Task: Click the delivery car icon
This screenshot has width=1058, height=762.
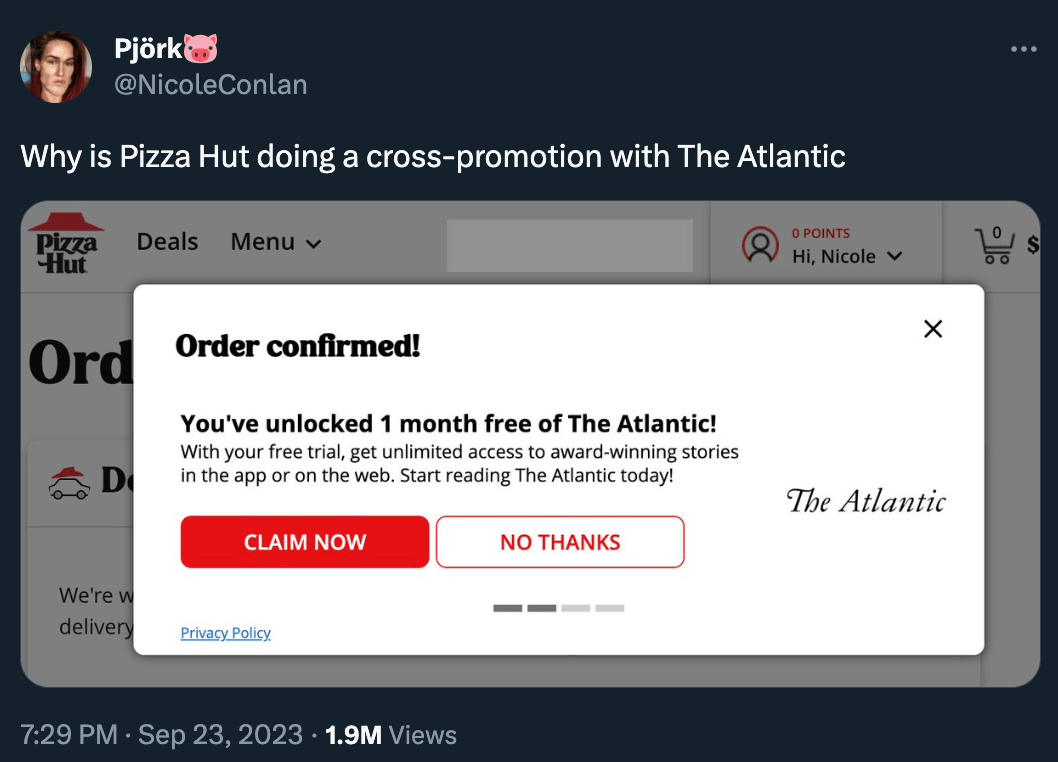Action: tap(69, 481)
